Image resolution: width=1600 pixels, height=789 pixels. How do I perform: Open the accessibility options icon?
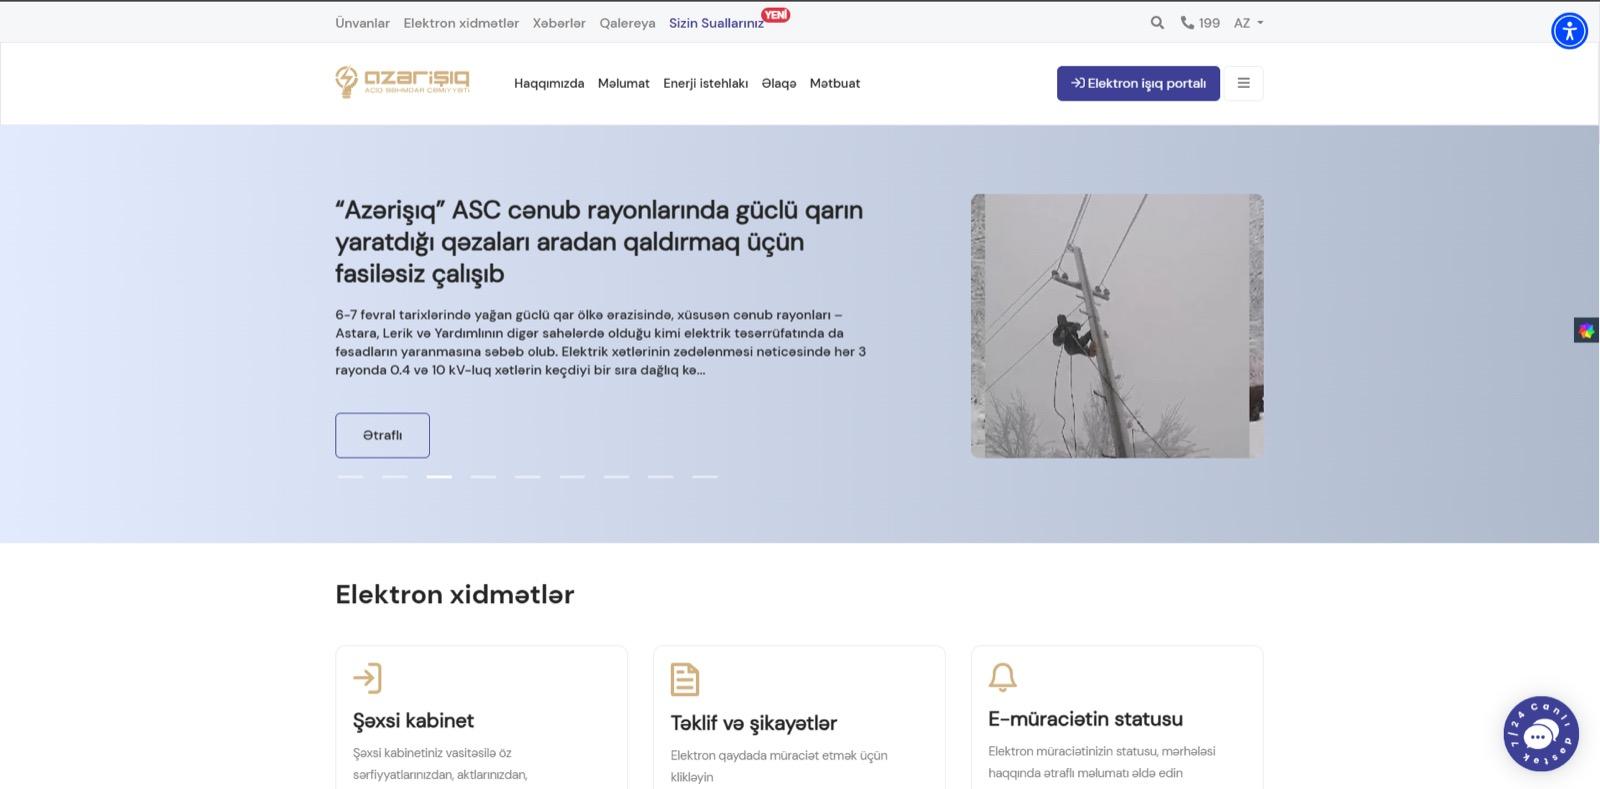click(1569, 31)
